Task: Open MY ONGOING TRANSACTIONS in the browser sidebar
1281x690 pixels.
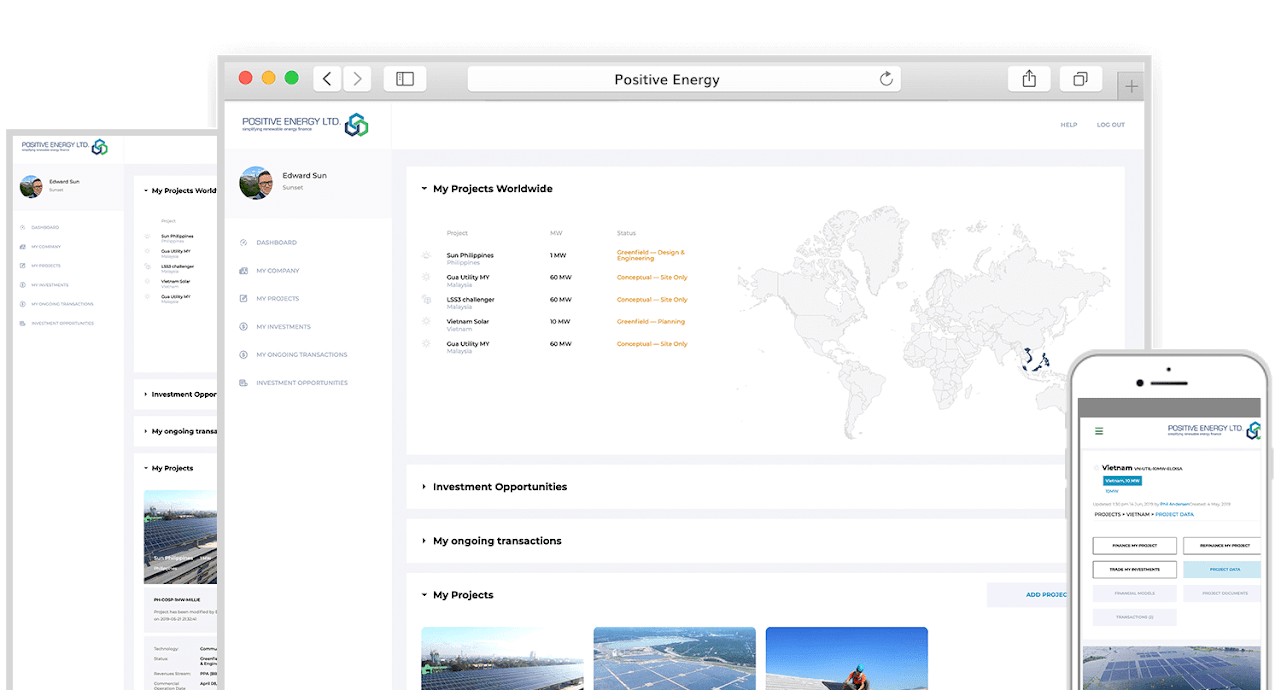Action: (302, 355)
